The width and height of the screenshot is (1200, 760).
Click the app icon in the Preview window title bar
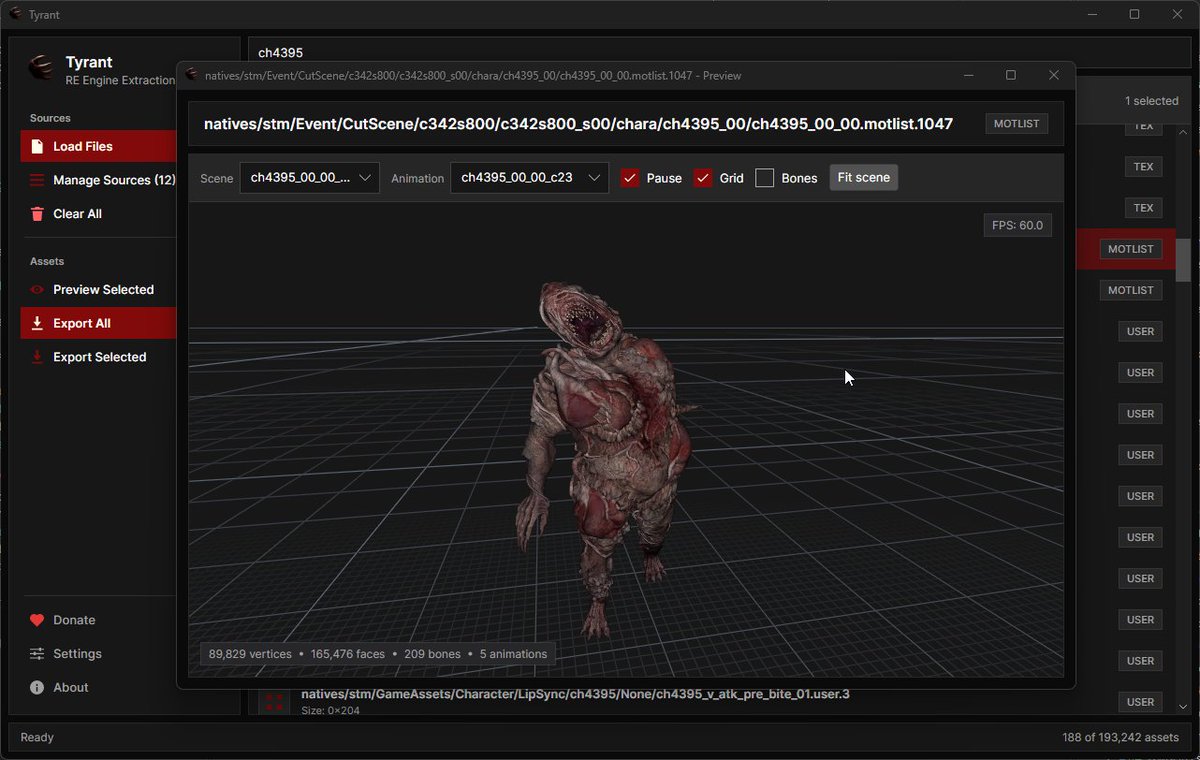pyautogui.click(x=192, y=75)
